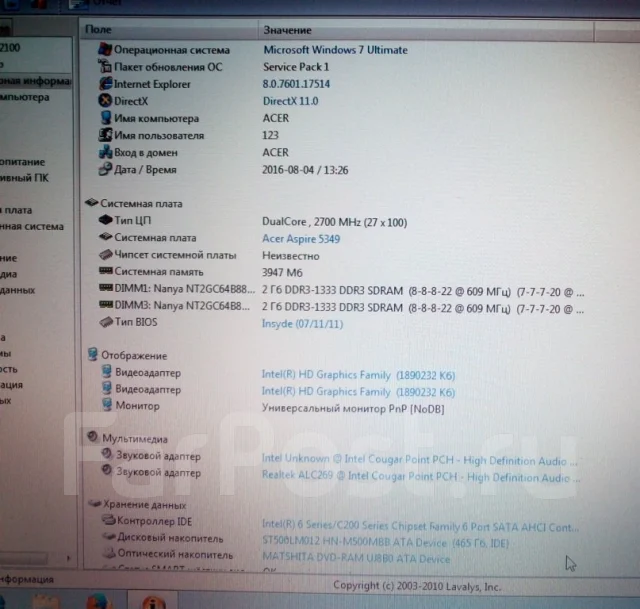This screenshot has height=609, width=640.
Task: Click the DIMM1 memory module icon
Action: coord(106,288)
